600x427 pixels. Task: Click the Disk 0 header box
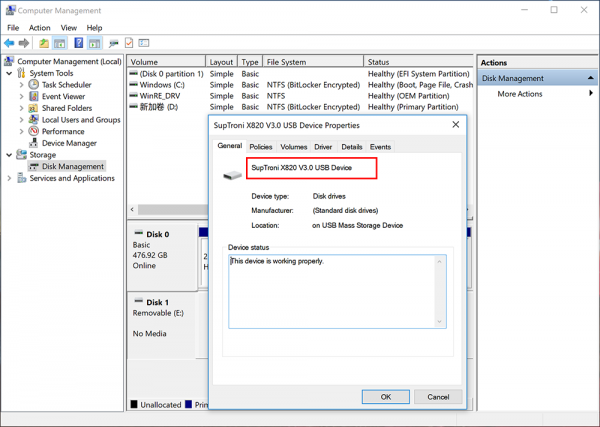click(162, 256)
